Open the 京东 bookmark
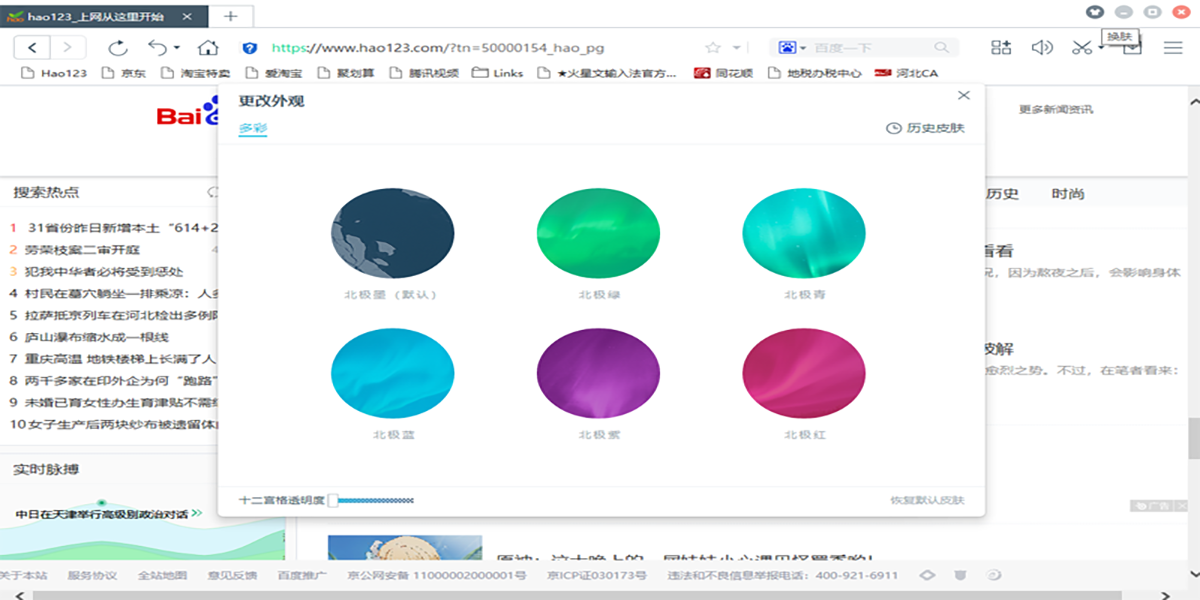1200x600 pixels. tap(124, 73)
